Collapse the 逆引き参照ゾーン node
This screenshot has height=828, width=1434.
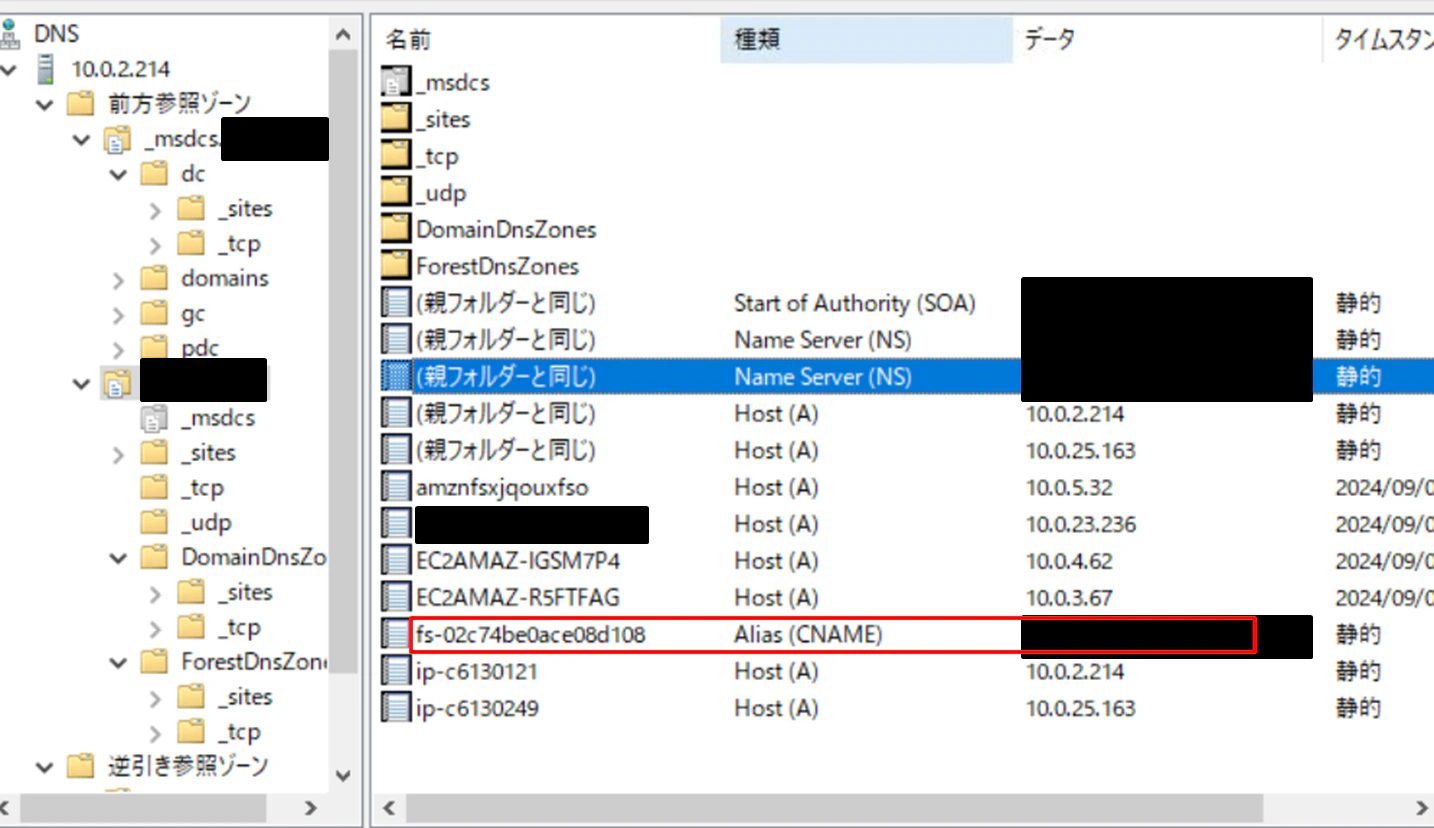[45, 767]
